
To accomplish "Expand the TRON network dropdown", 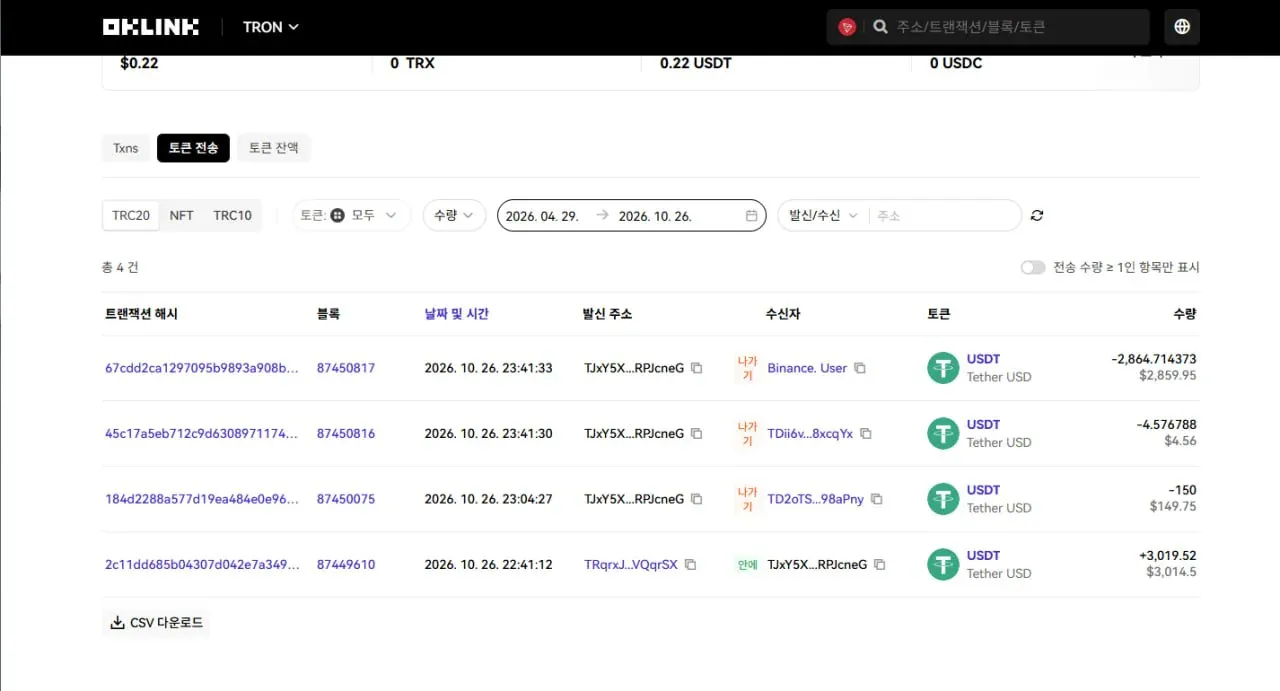I will (x=271, y=27).
